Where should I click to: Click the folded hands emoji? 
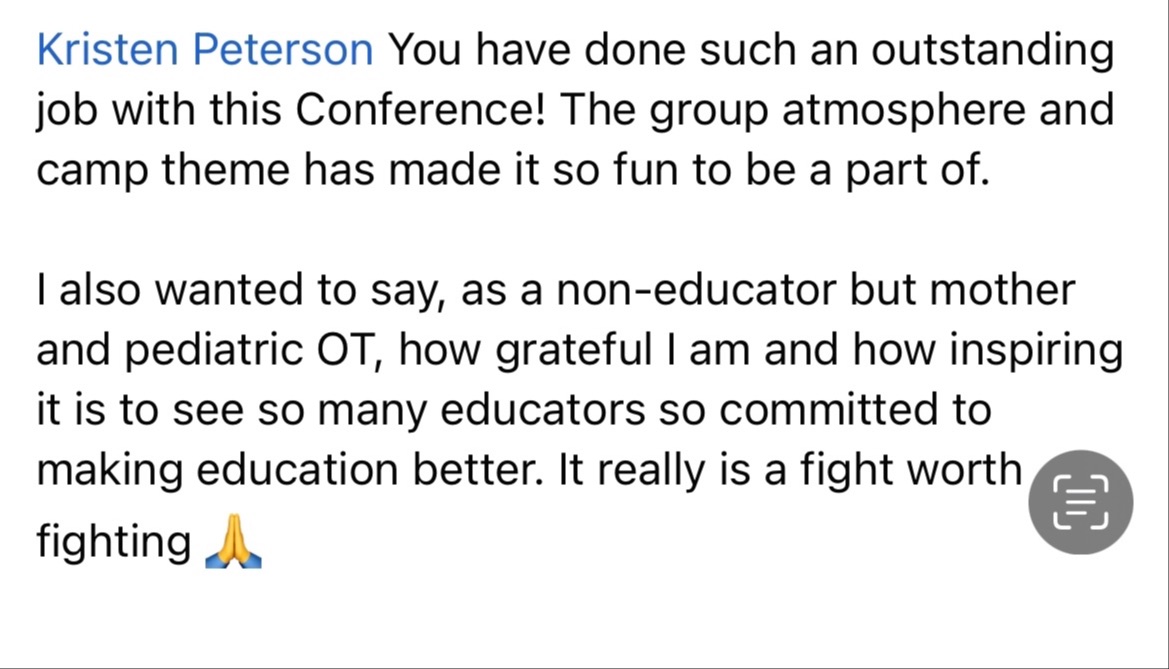click(x=233, y=541)
